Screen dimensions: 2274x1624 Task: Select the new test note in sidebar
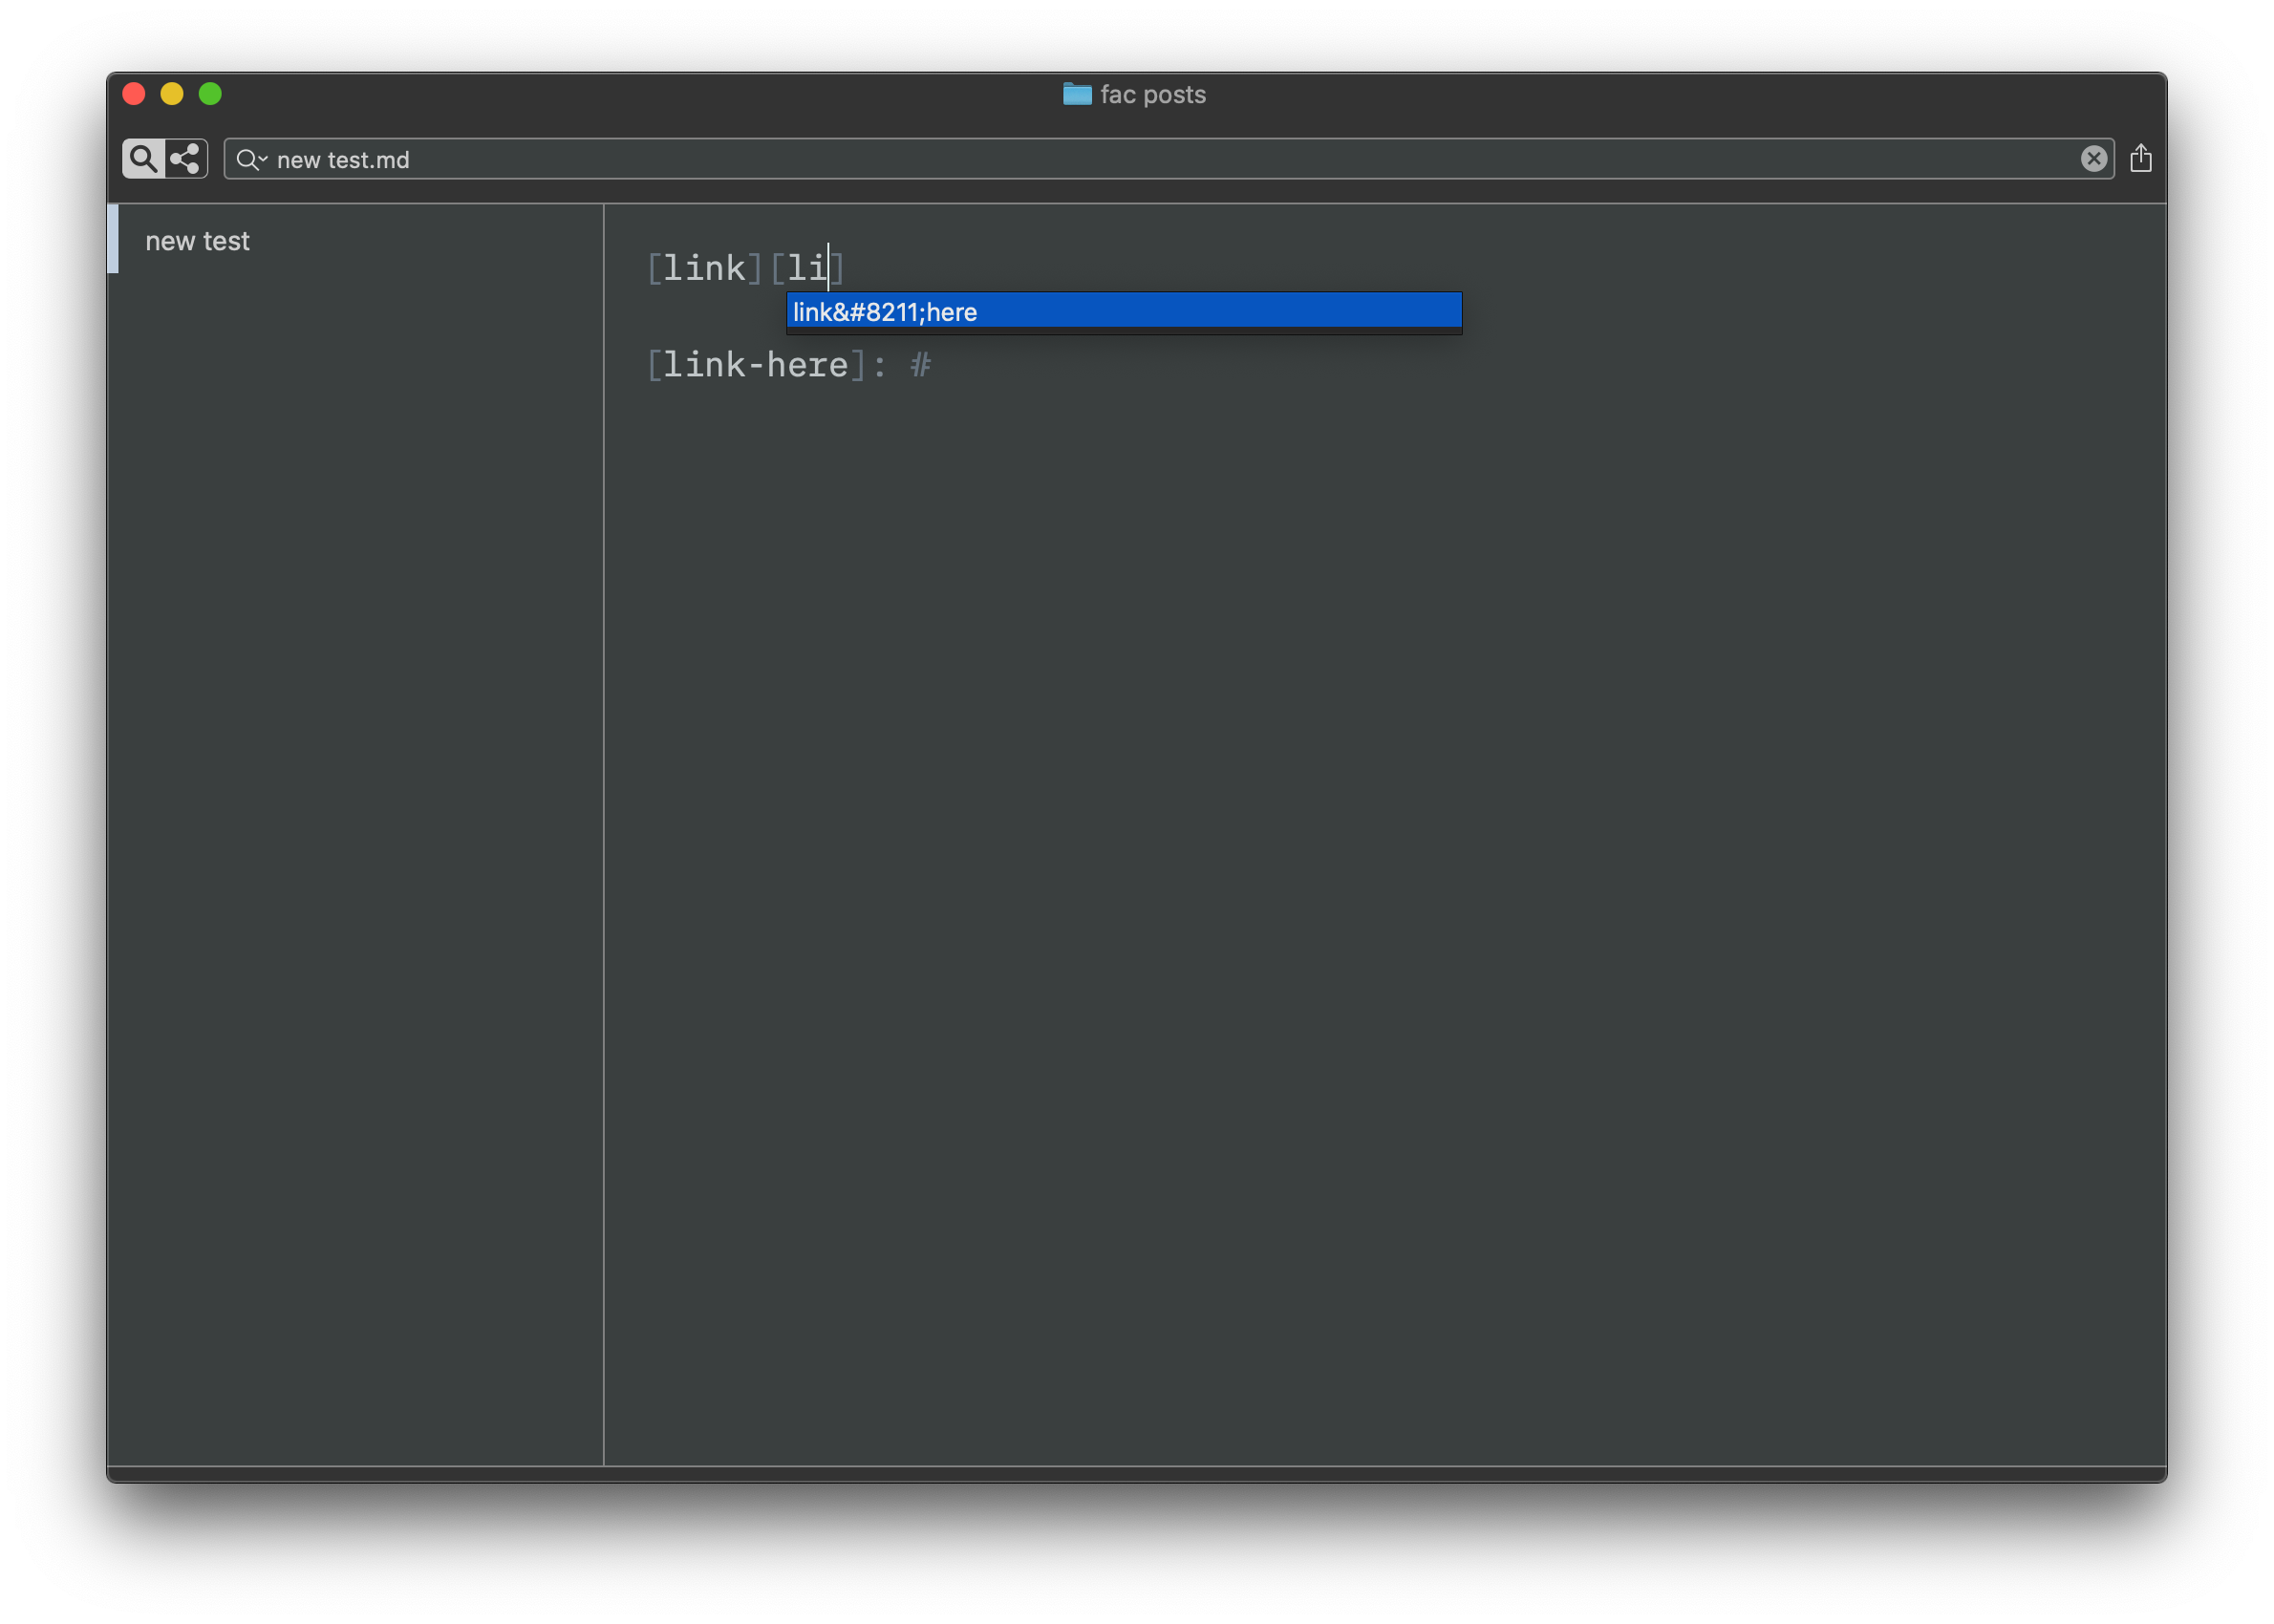[x=198, y=241]
